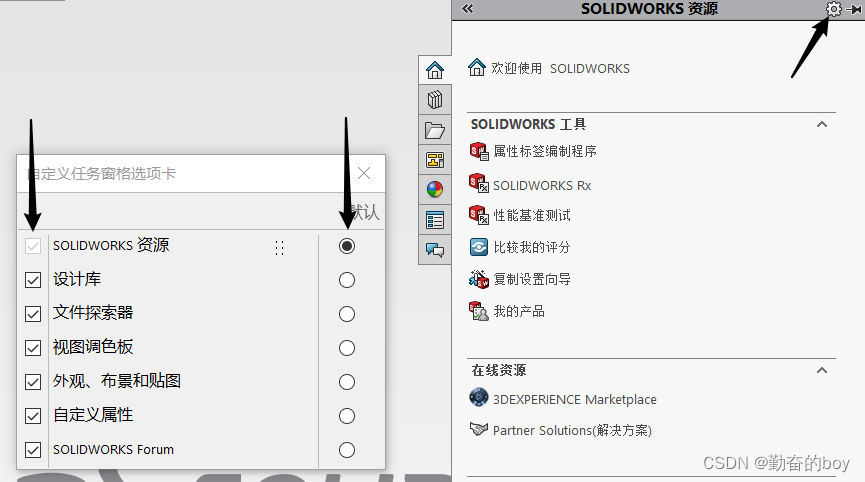The height and width of the screenshot is (482, 865).
Task: Uncheck the 视图调色板 checkbox
Action: coord(33,347)
